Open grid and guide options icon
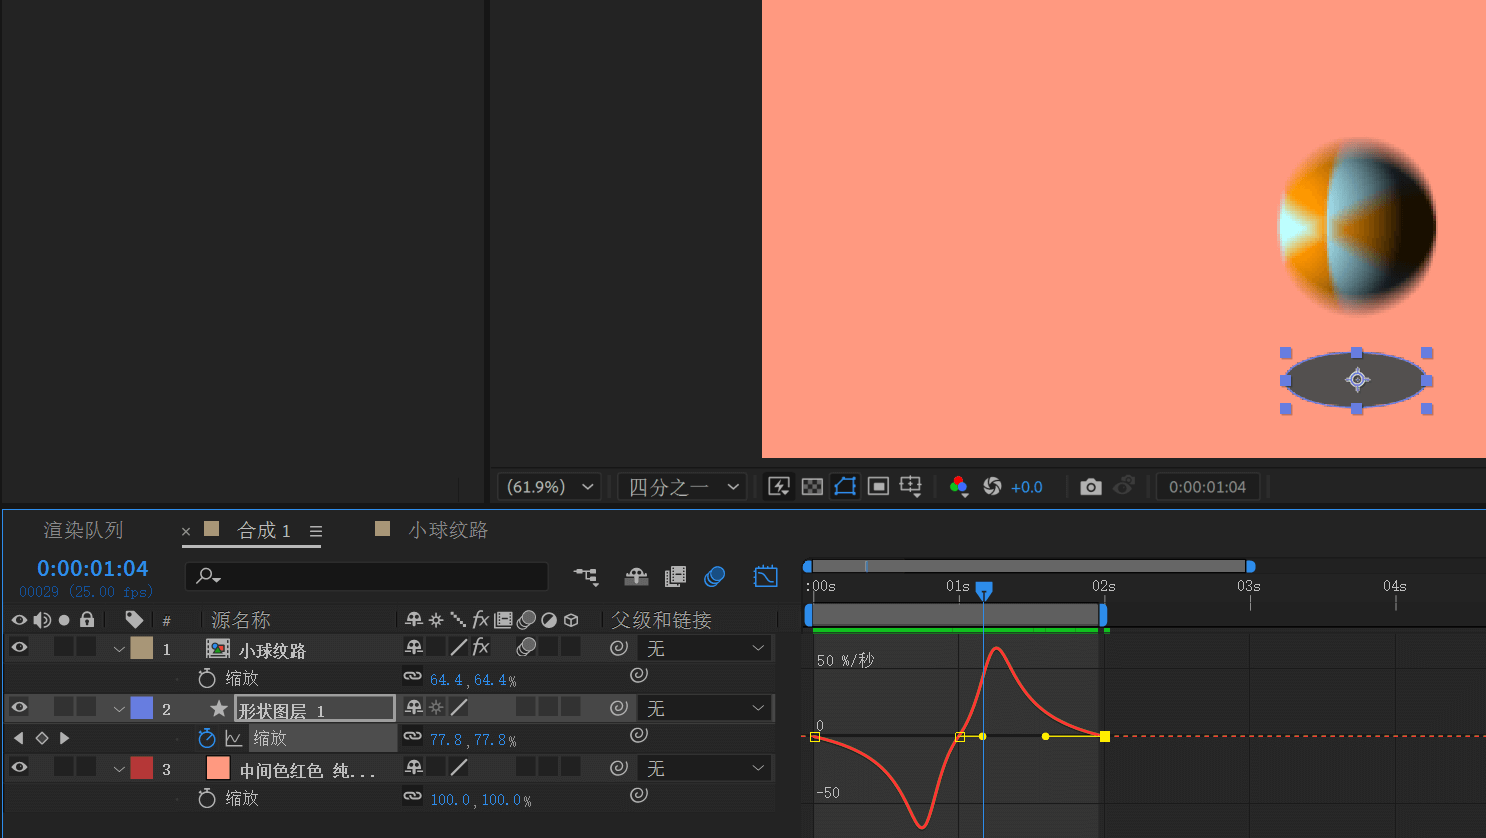This screenshot has width=1486, height=838. (910, 486)
